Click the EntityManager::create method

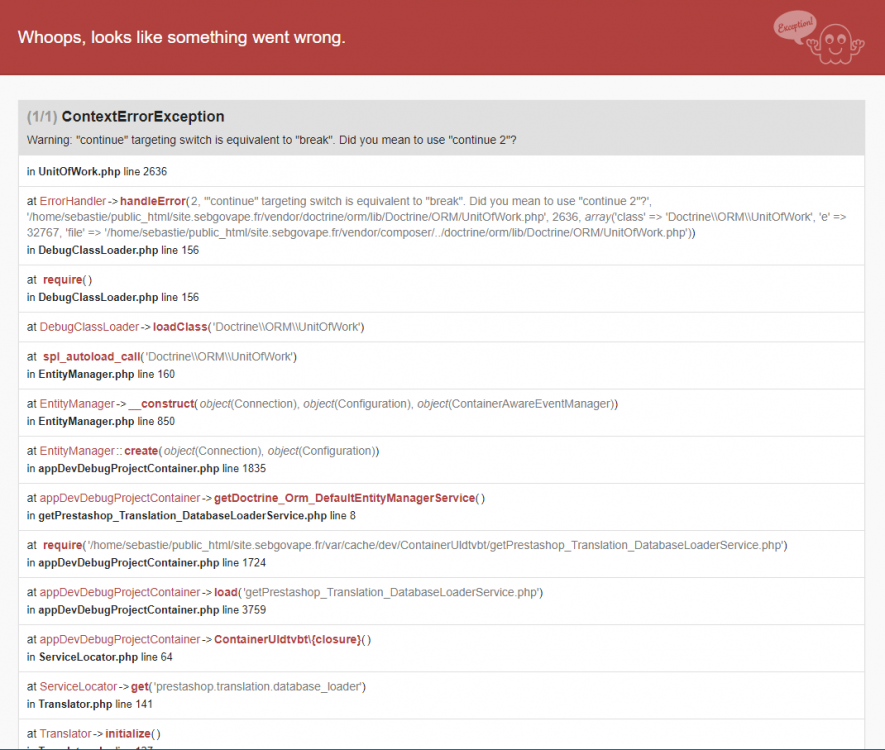[x=141, y=451]
